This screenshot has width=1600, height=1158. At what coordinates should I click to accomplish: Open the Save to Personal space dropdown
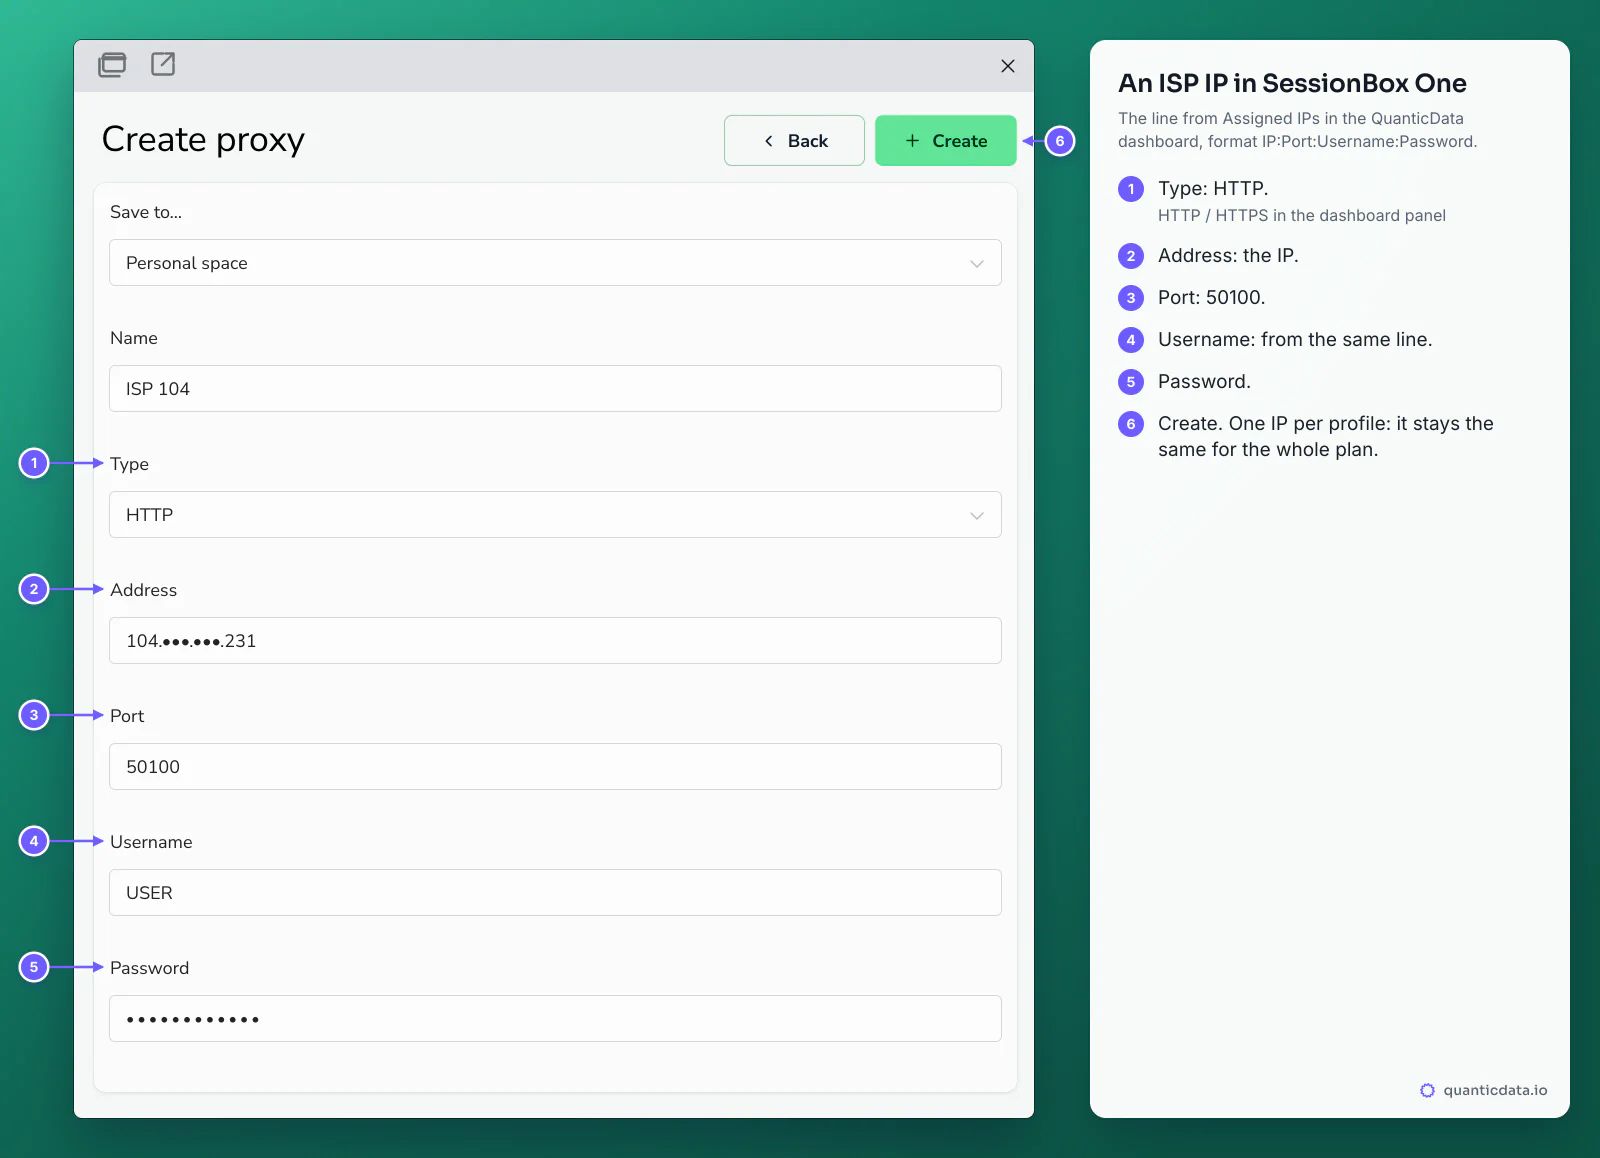(x=555, y=262)
